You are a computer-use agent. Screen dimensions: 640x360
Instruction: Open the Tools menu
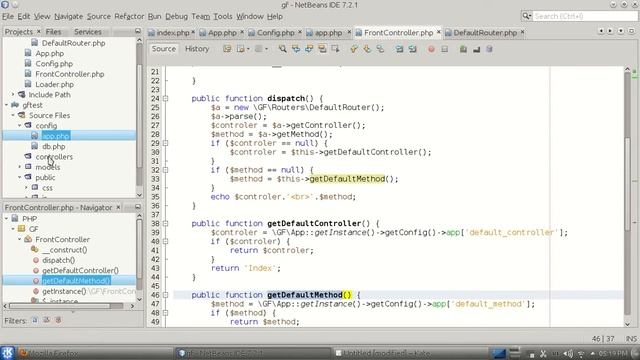point(223,16)
